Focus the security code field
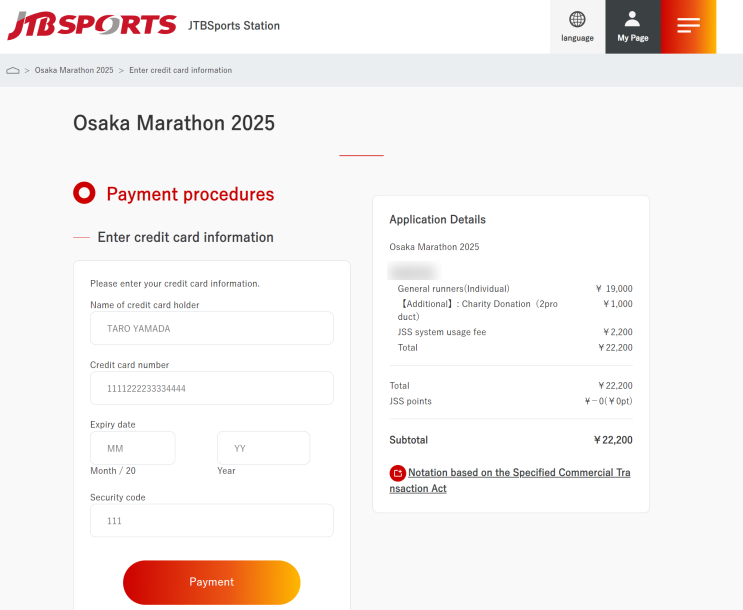Screen dimensions: 743x610 [211, 521]
